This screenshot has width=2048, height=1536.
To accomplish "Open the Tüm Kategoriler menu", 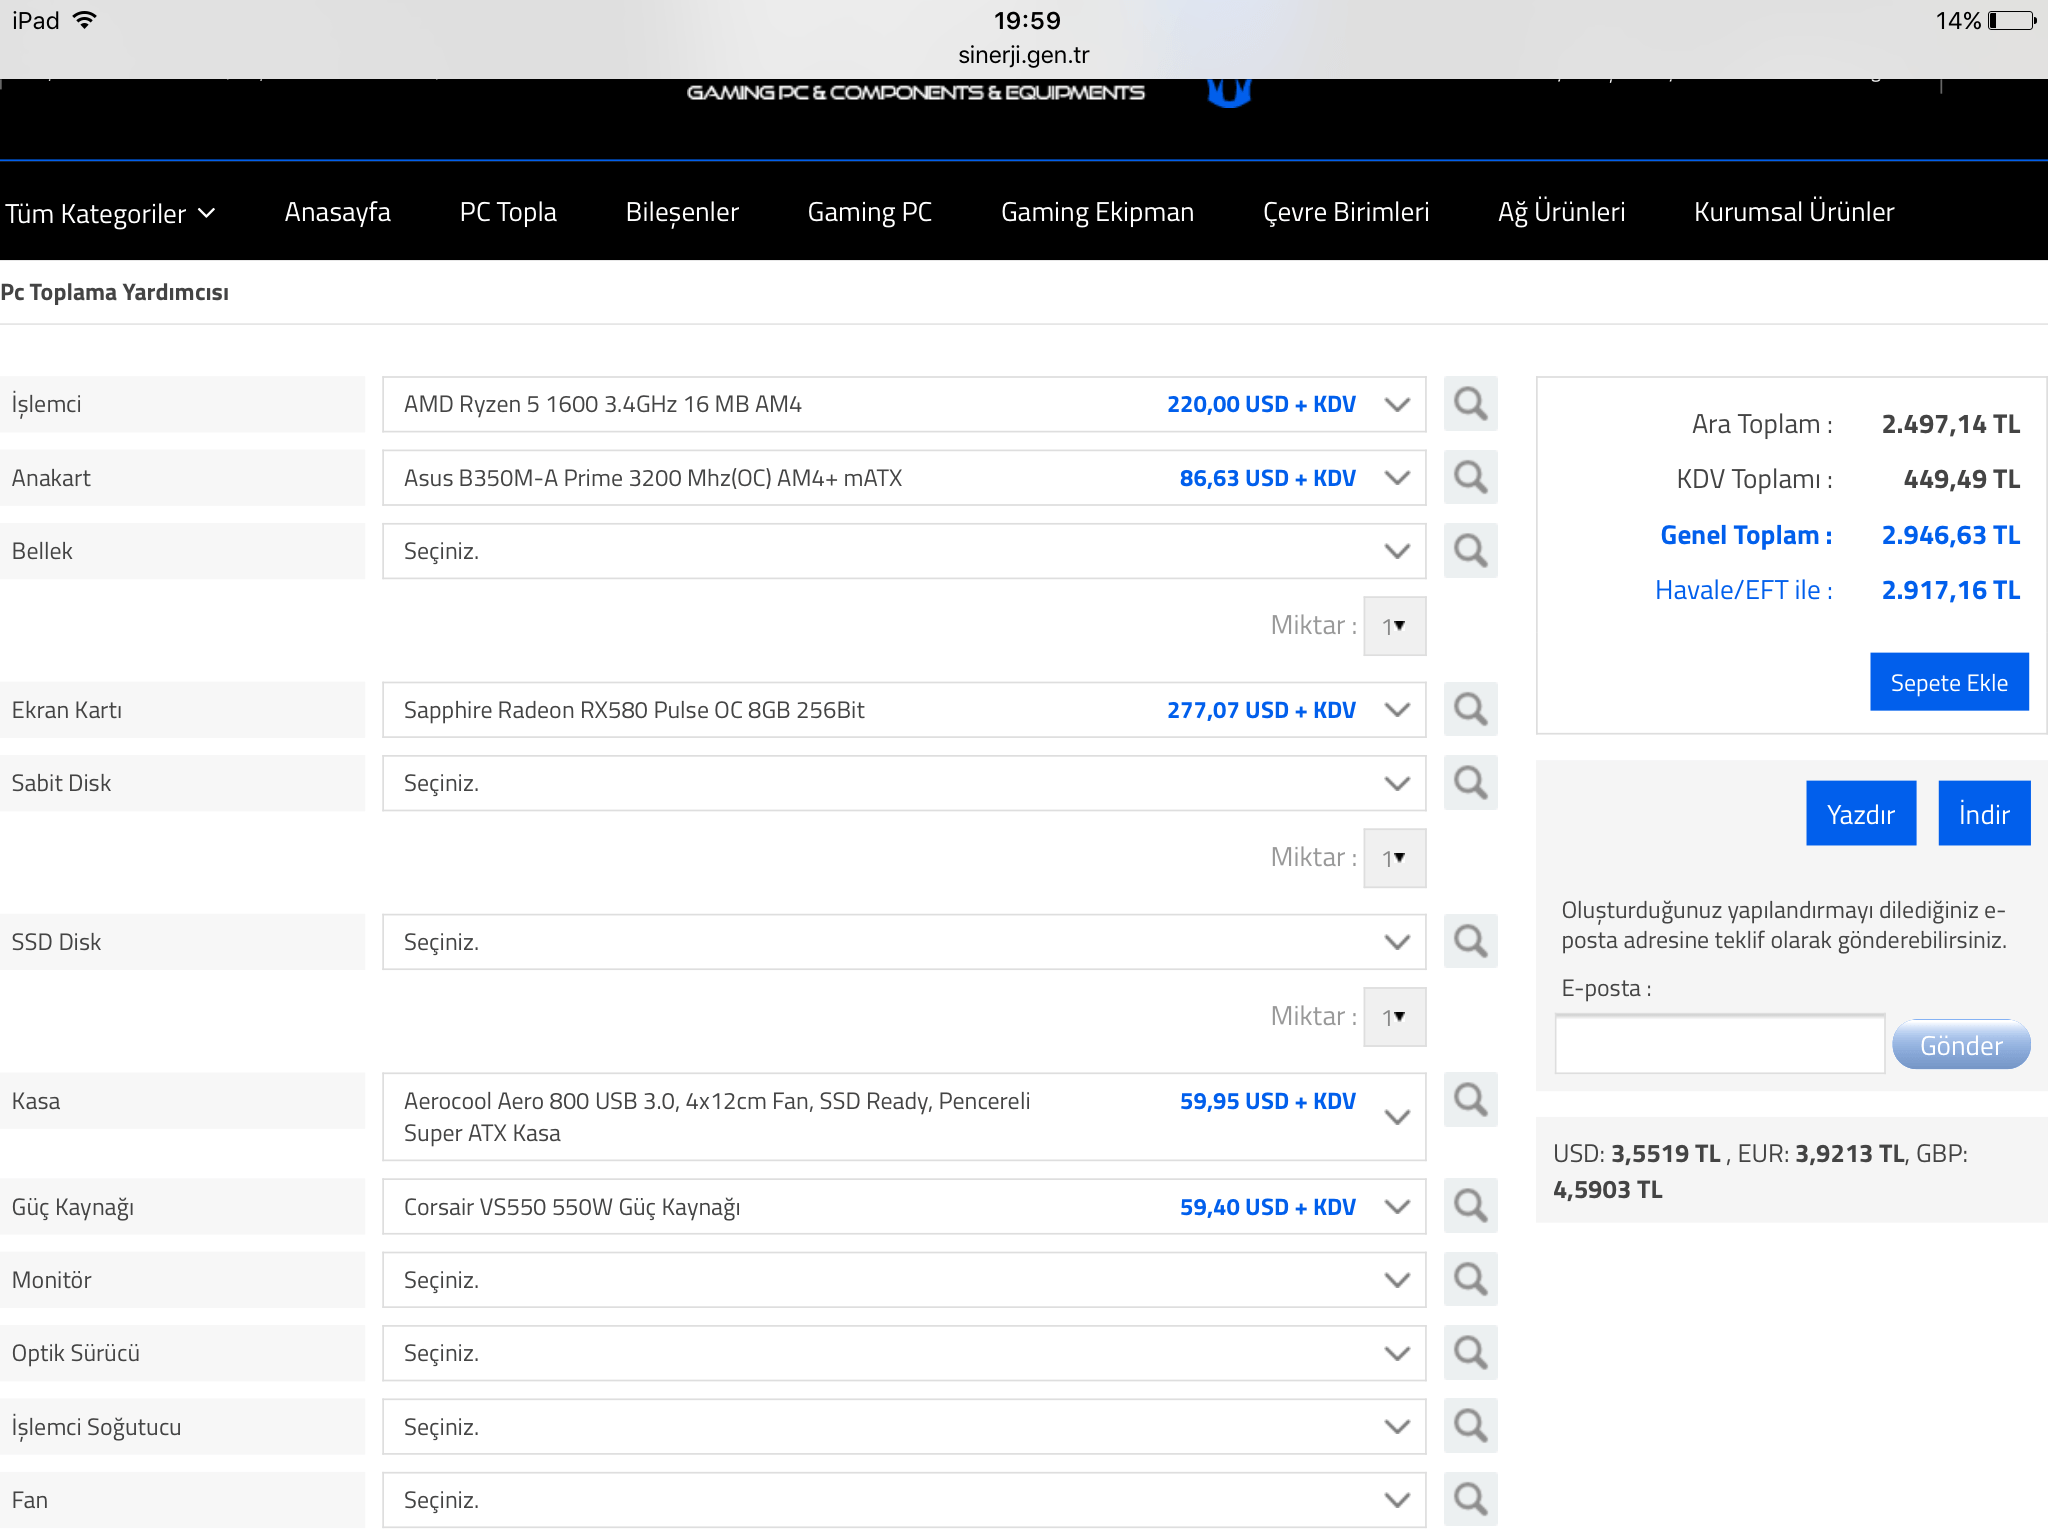I will click(x=110, y=213).
